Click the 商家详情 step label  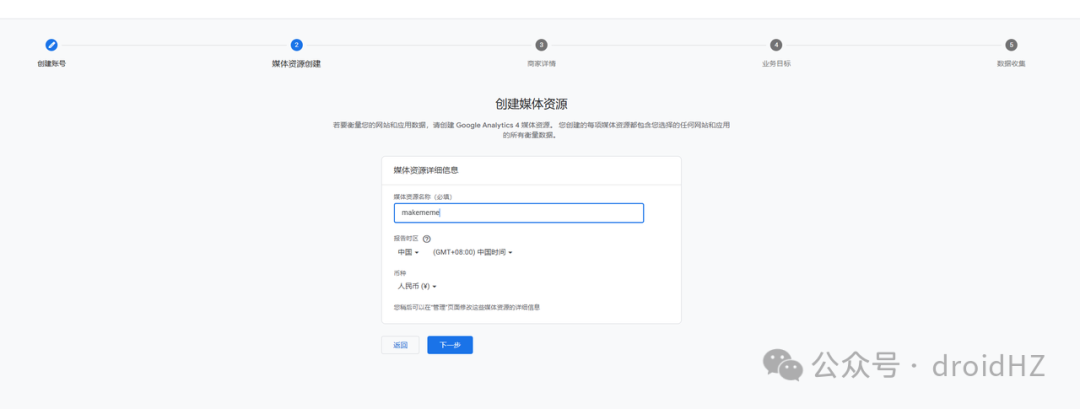[x=541, y=63]
